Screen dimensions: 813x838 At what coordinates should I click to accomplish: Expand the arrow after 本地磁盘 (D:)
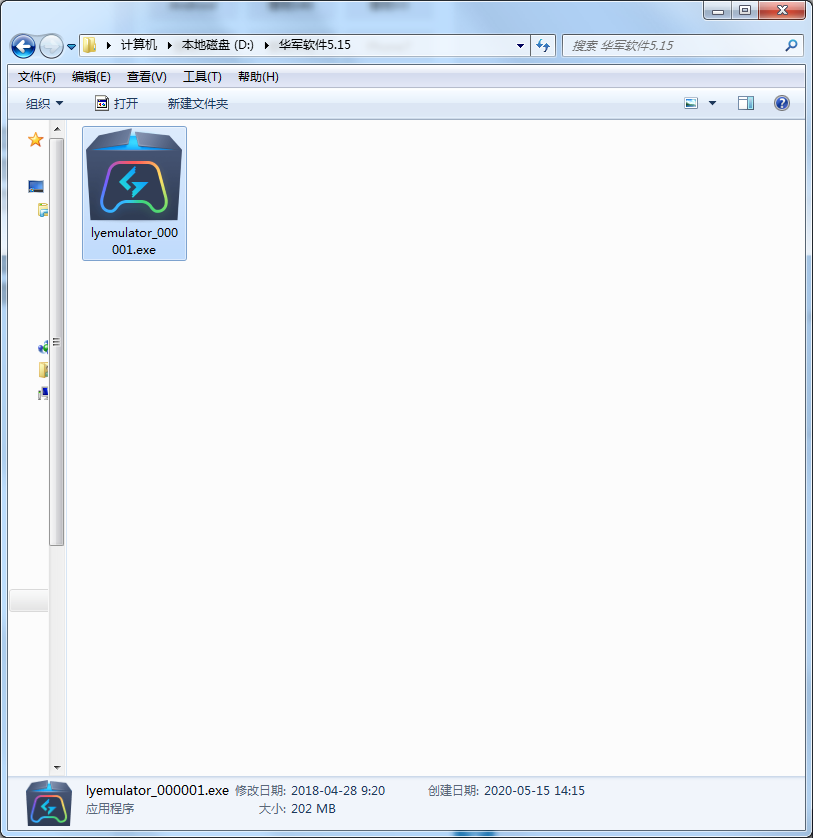pos(266,45)
